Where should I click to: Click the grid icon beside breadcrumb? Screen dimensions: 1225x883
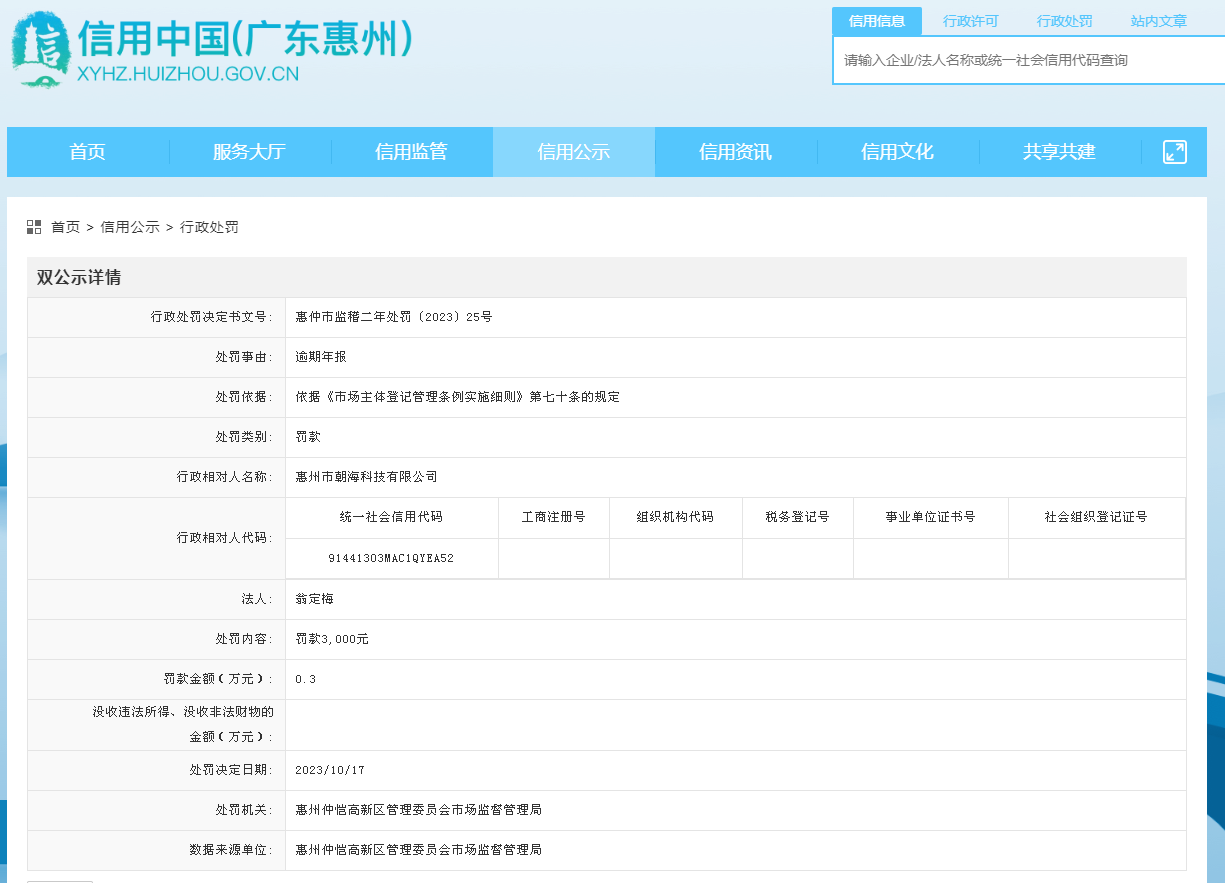[34, 227]
